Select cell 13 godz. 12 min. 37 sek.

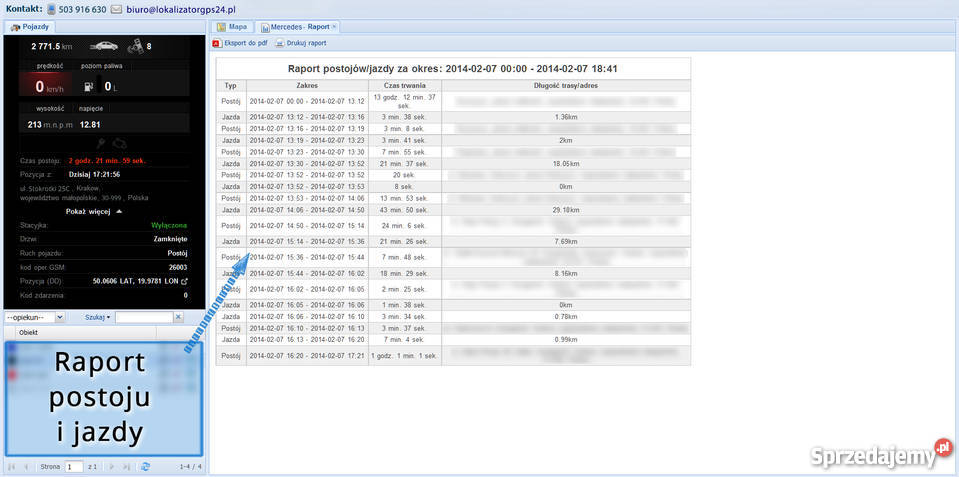pyautogui.click(x=404, y=102)
